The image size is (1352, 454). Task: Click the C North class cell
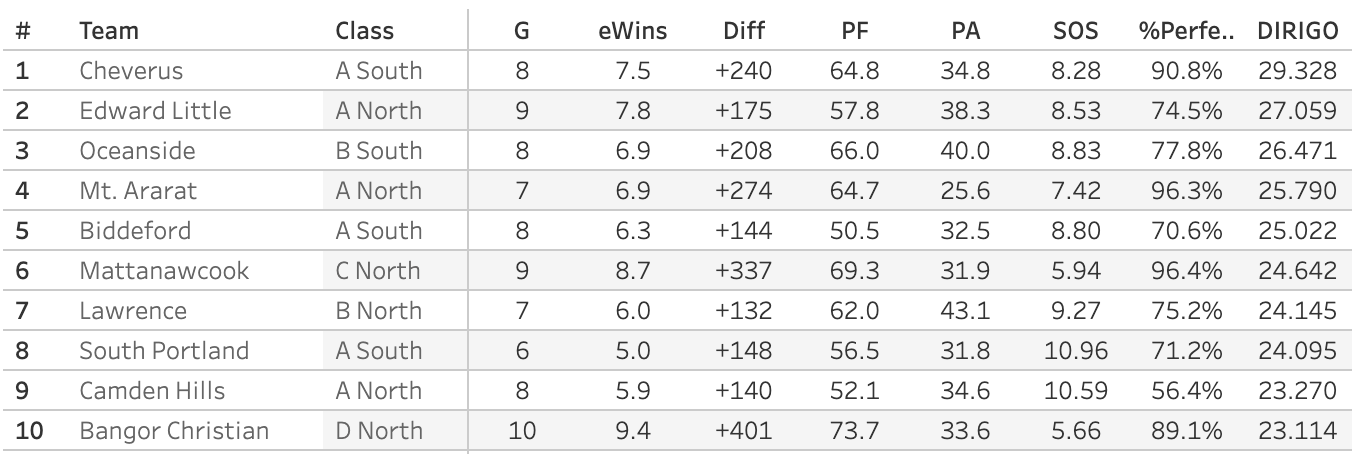tap(379, 271)
